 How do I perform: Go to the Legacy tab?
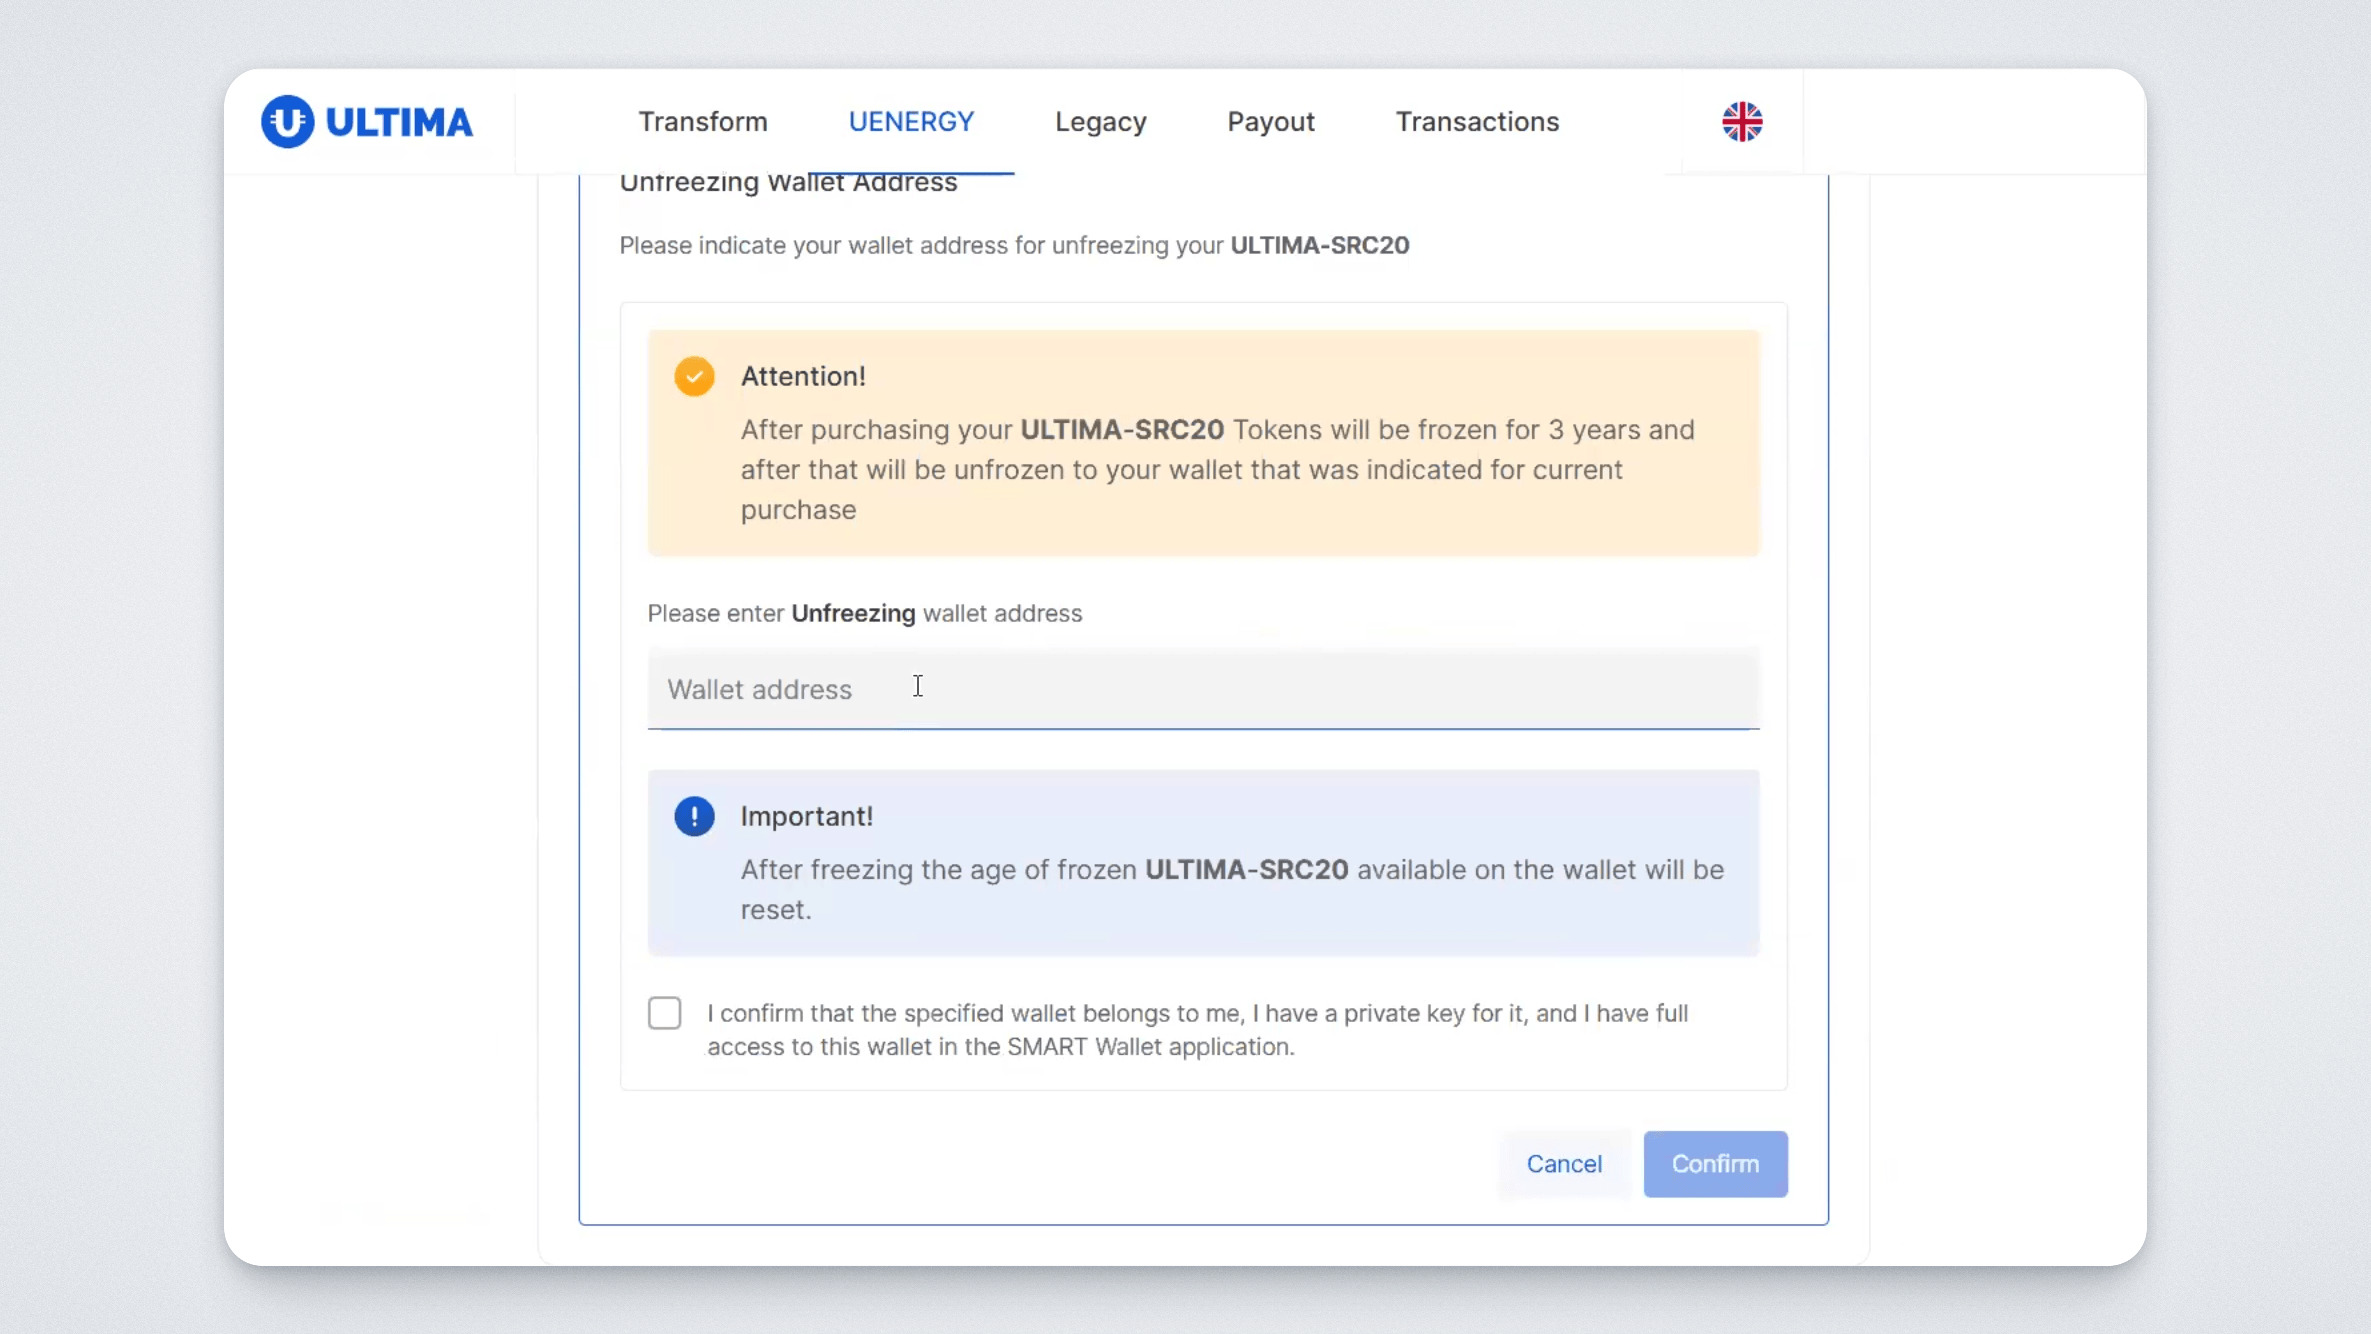[x=1100, y=122]
